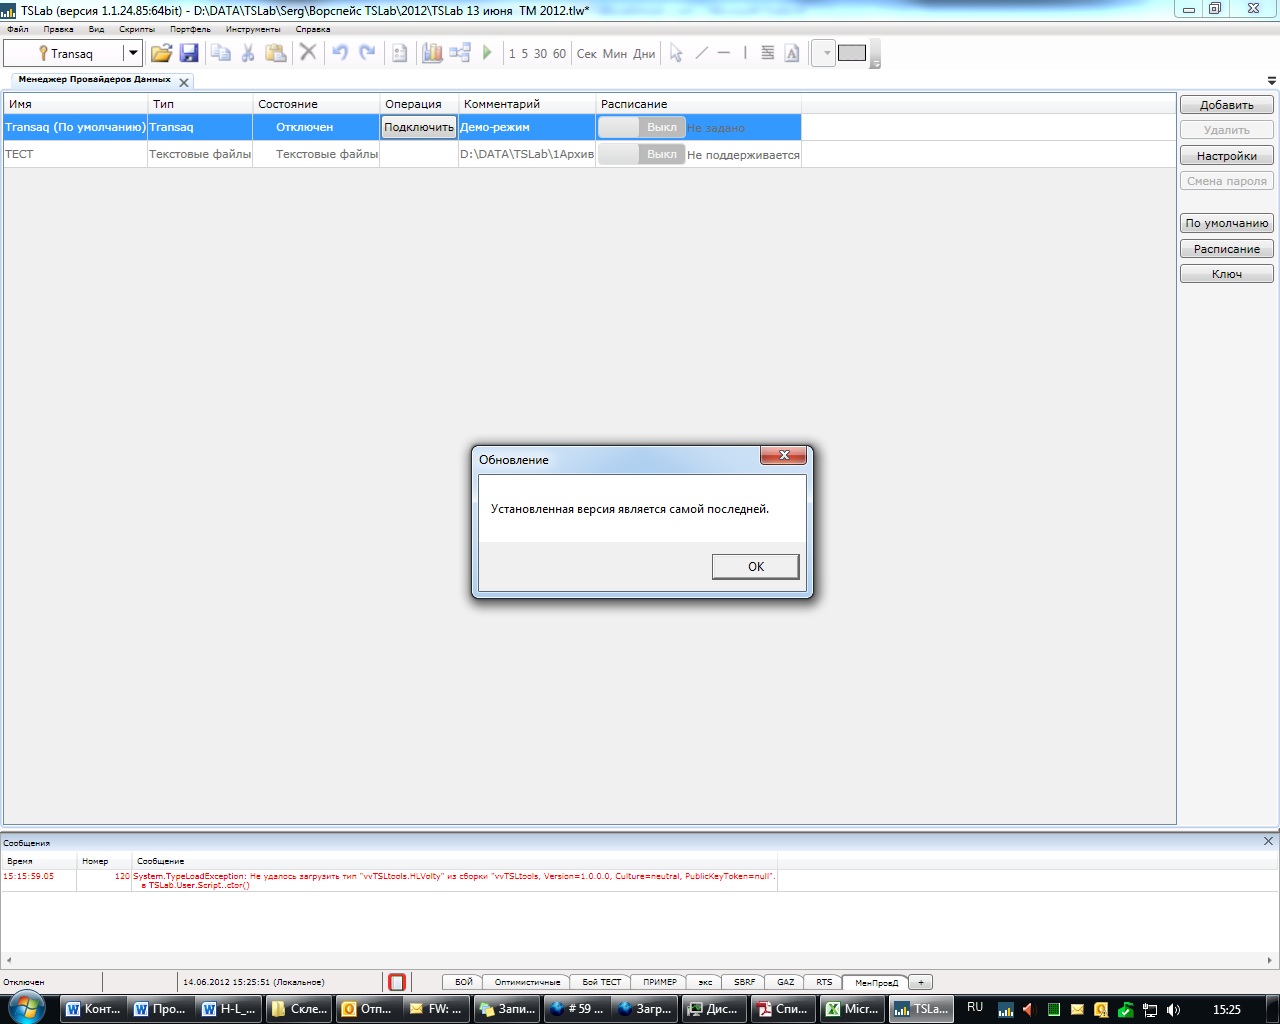The height and width of the screenshot is (1024, 1280).
Task: Switch to the БОЙ workspace tab
Action: [463, 982]
